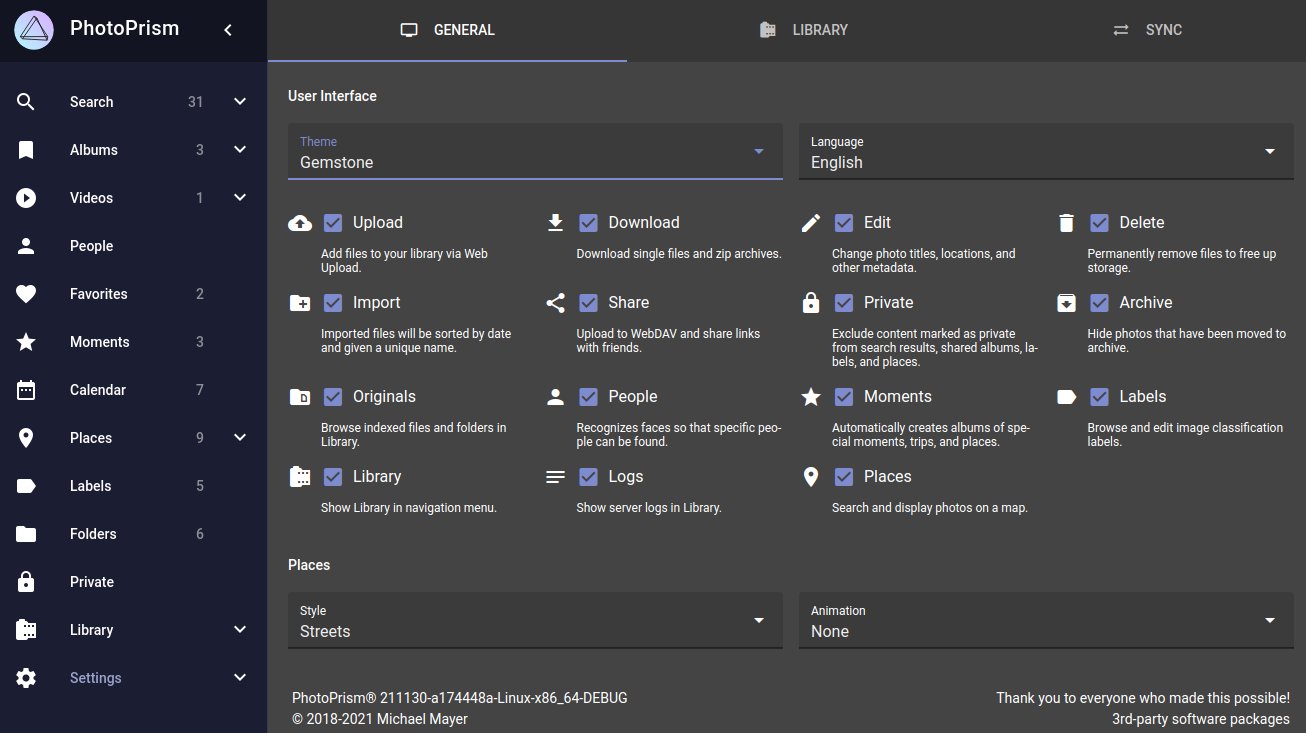Expand the Places submenu arrow in sidebar
This screenshot has height=733, width=1306.
click(240, 438)
